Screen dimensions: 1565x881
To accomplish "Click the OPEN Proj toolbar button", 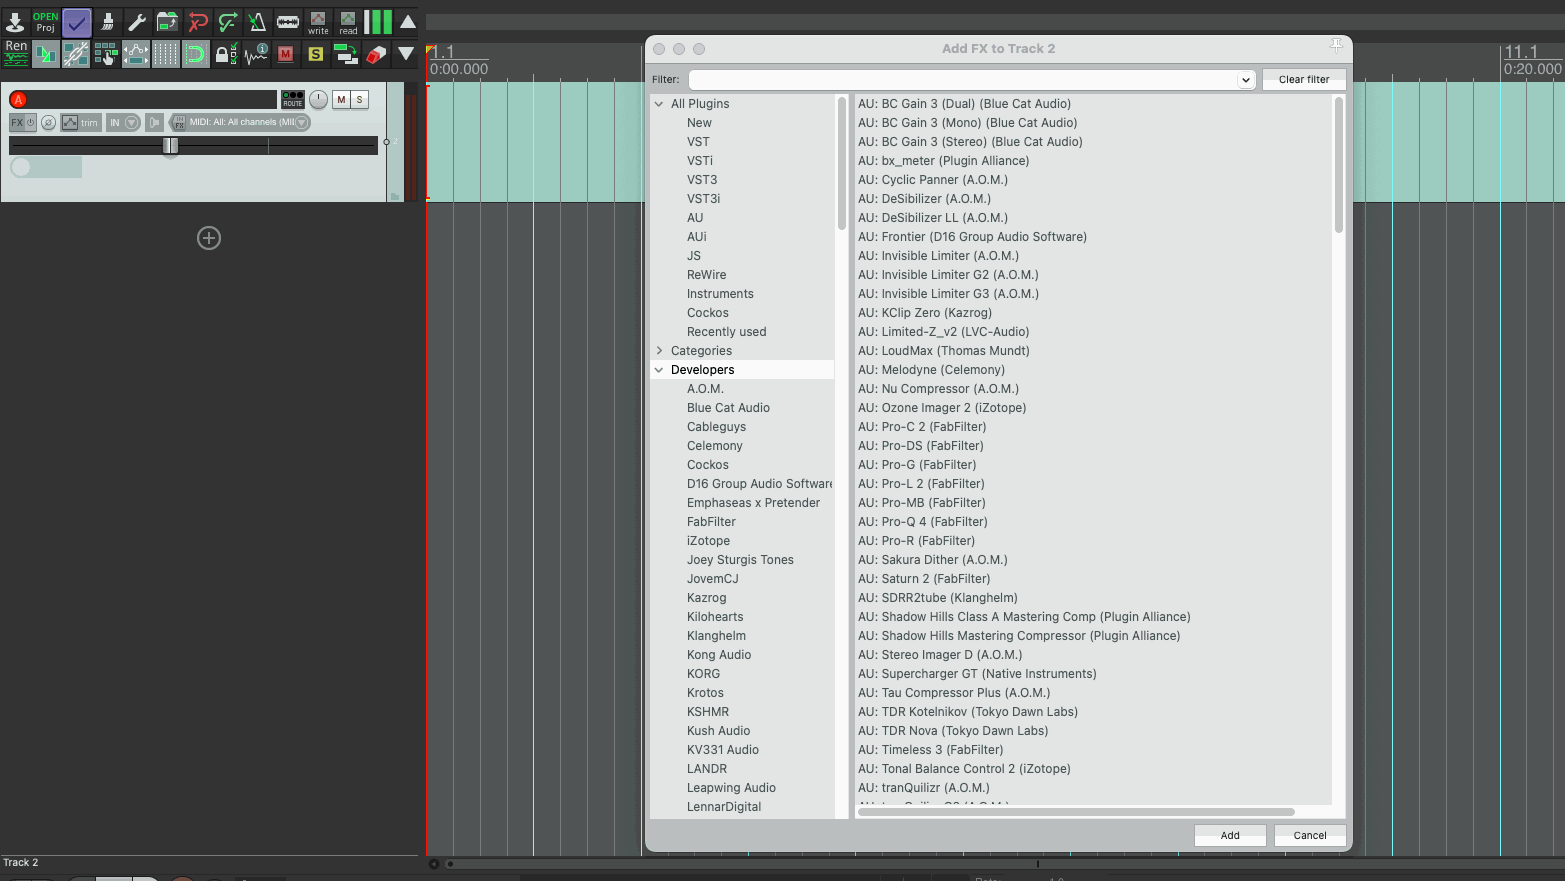I will point(46,22).
